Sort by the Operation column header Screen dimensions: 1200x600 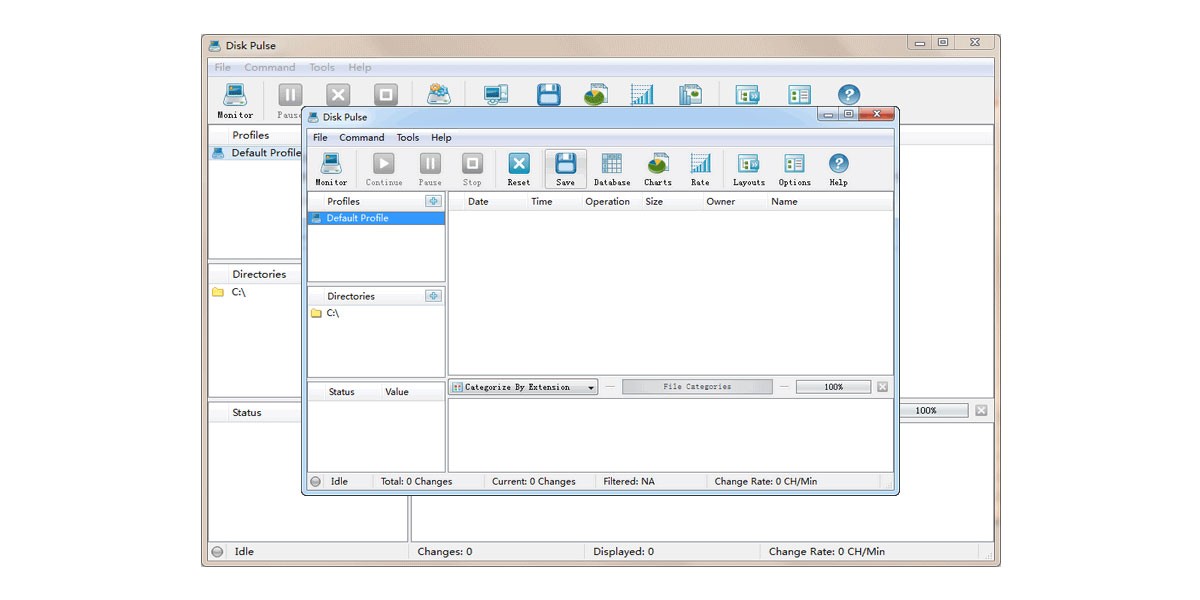(608, 201)
